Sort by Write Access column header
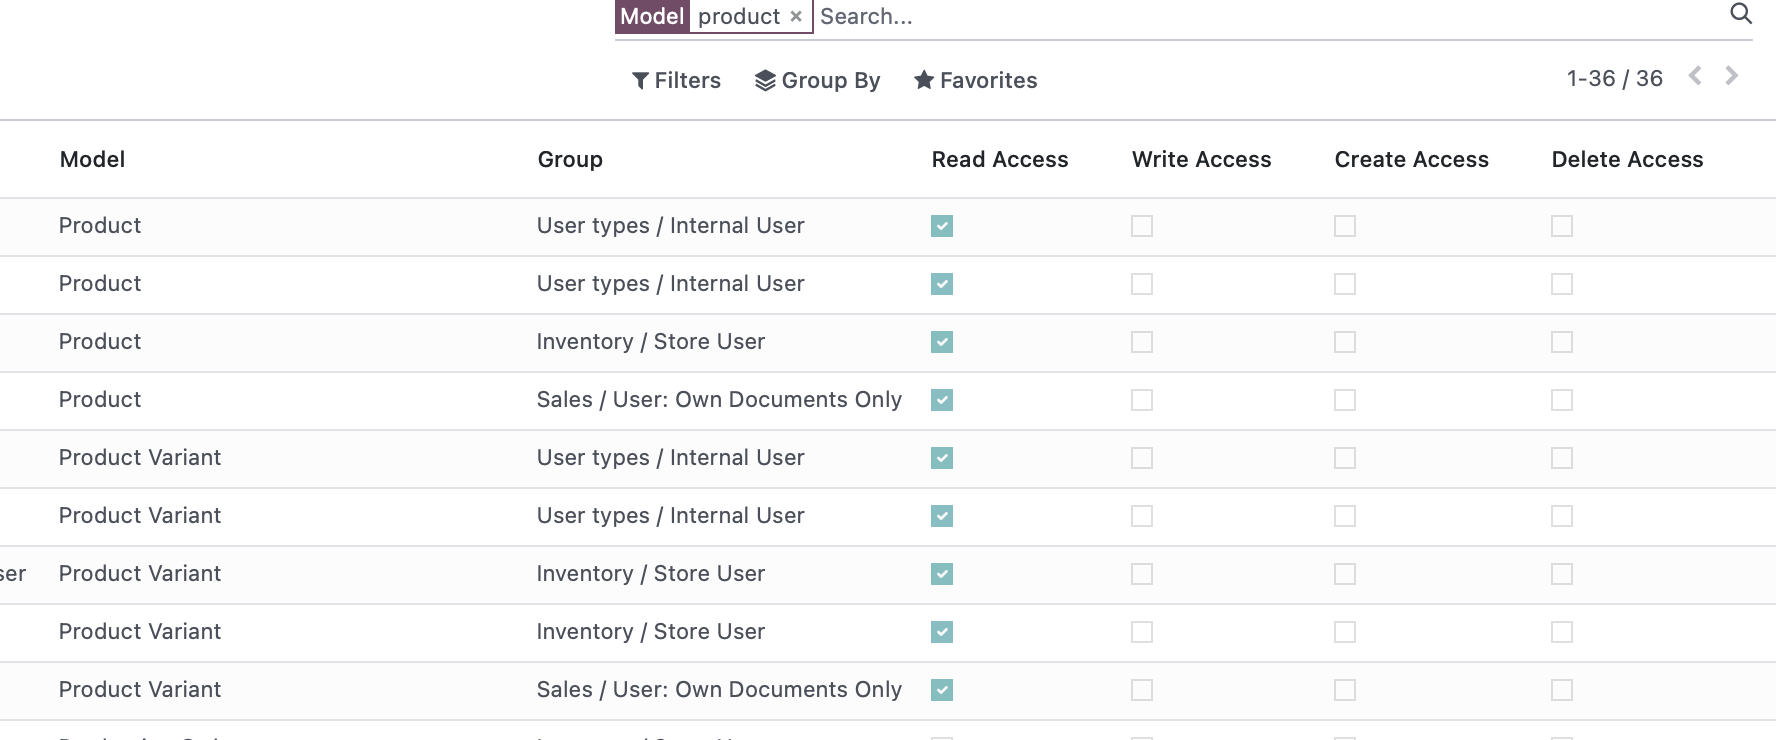 (1202, 160)
